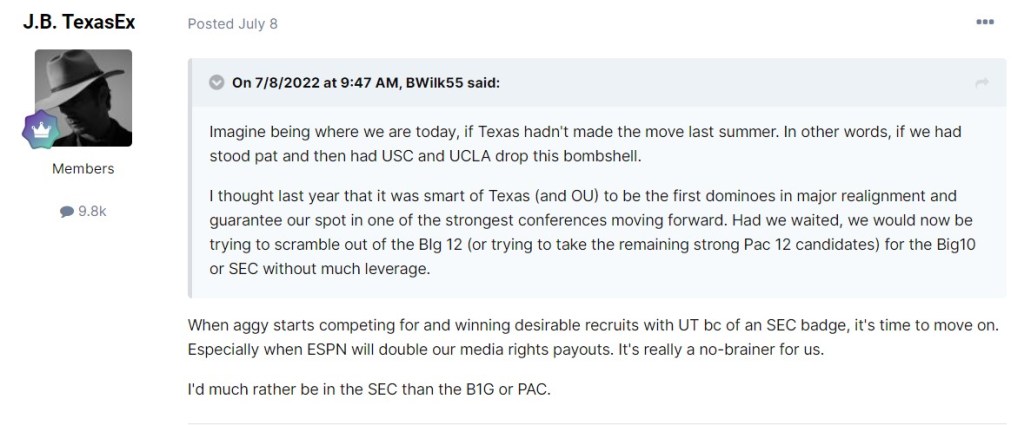Image resolution: width=1024 pixels, height=425 pixels.
Task: Click the "Posted July 8" timestamp
Action: (232, 24)
